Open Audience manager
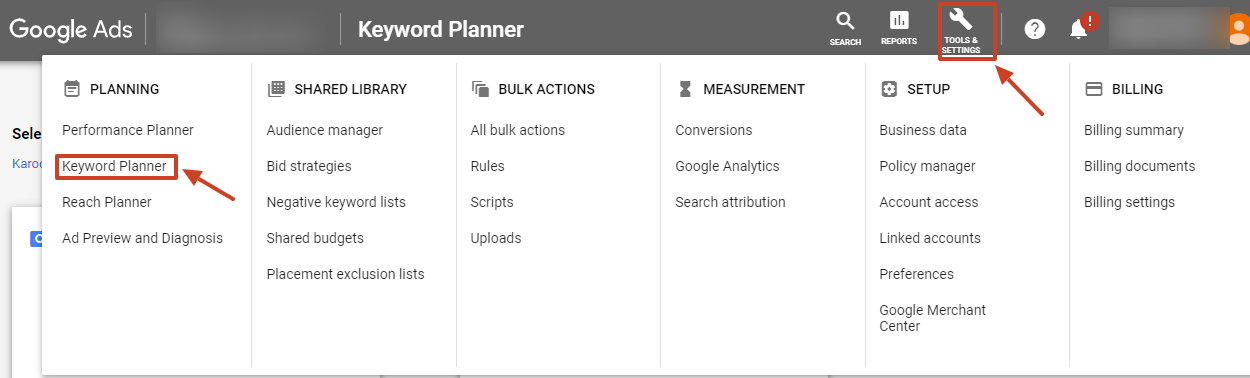1250x378 pixels. pos(325,130)
